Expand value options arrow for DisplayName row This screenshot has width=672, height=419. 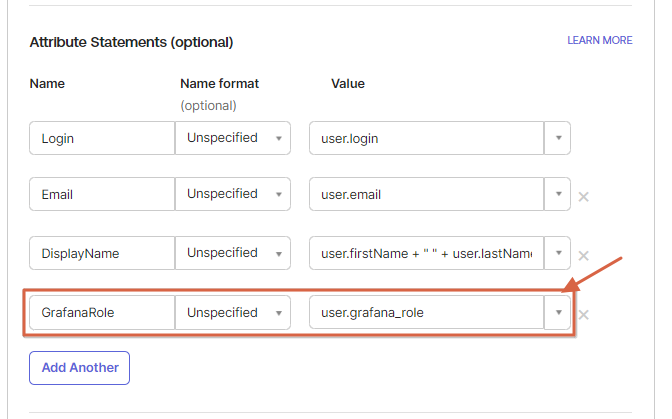[557, 254]
